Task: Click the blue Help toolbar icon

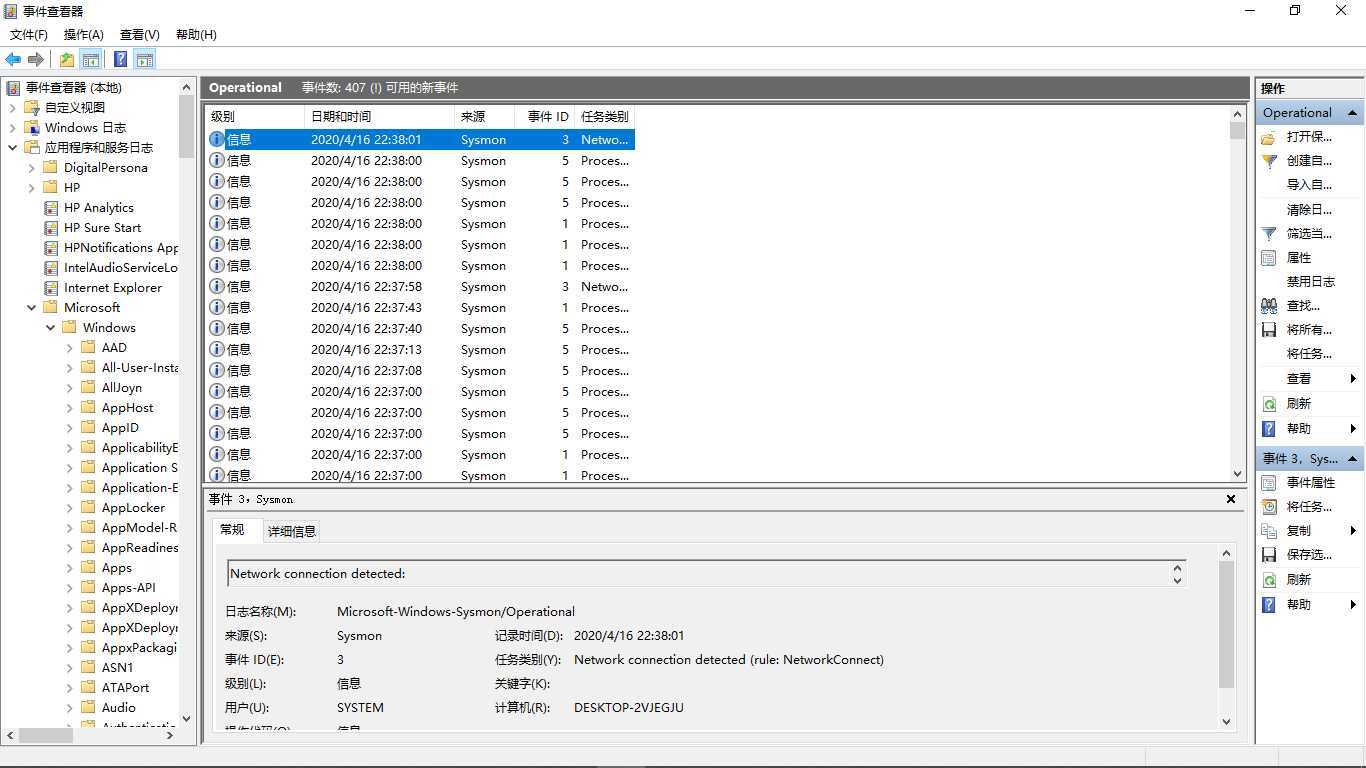Action: [x=120, y=60]
